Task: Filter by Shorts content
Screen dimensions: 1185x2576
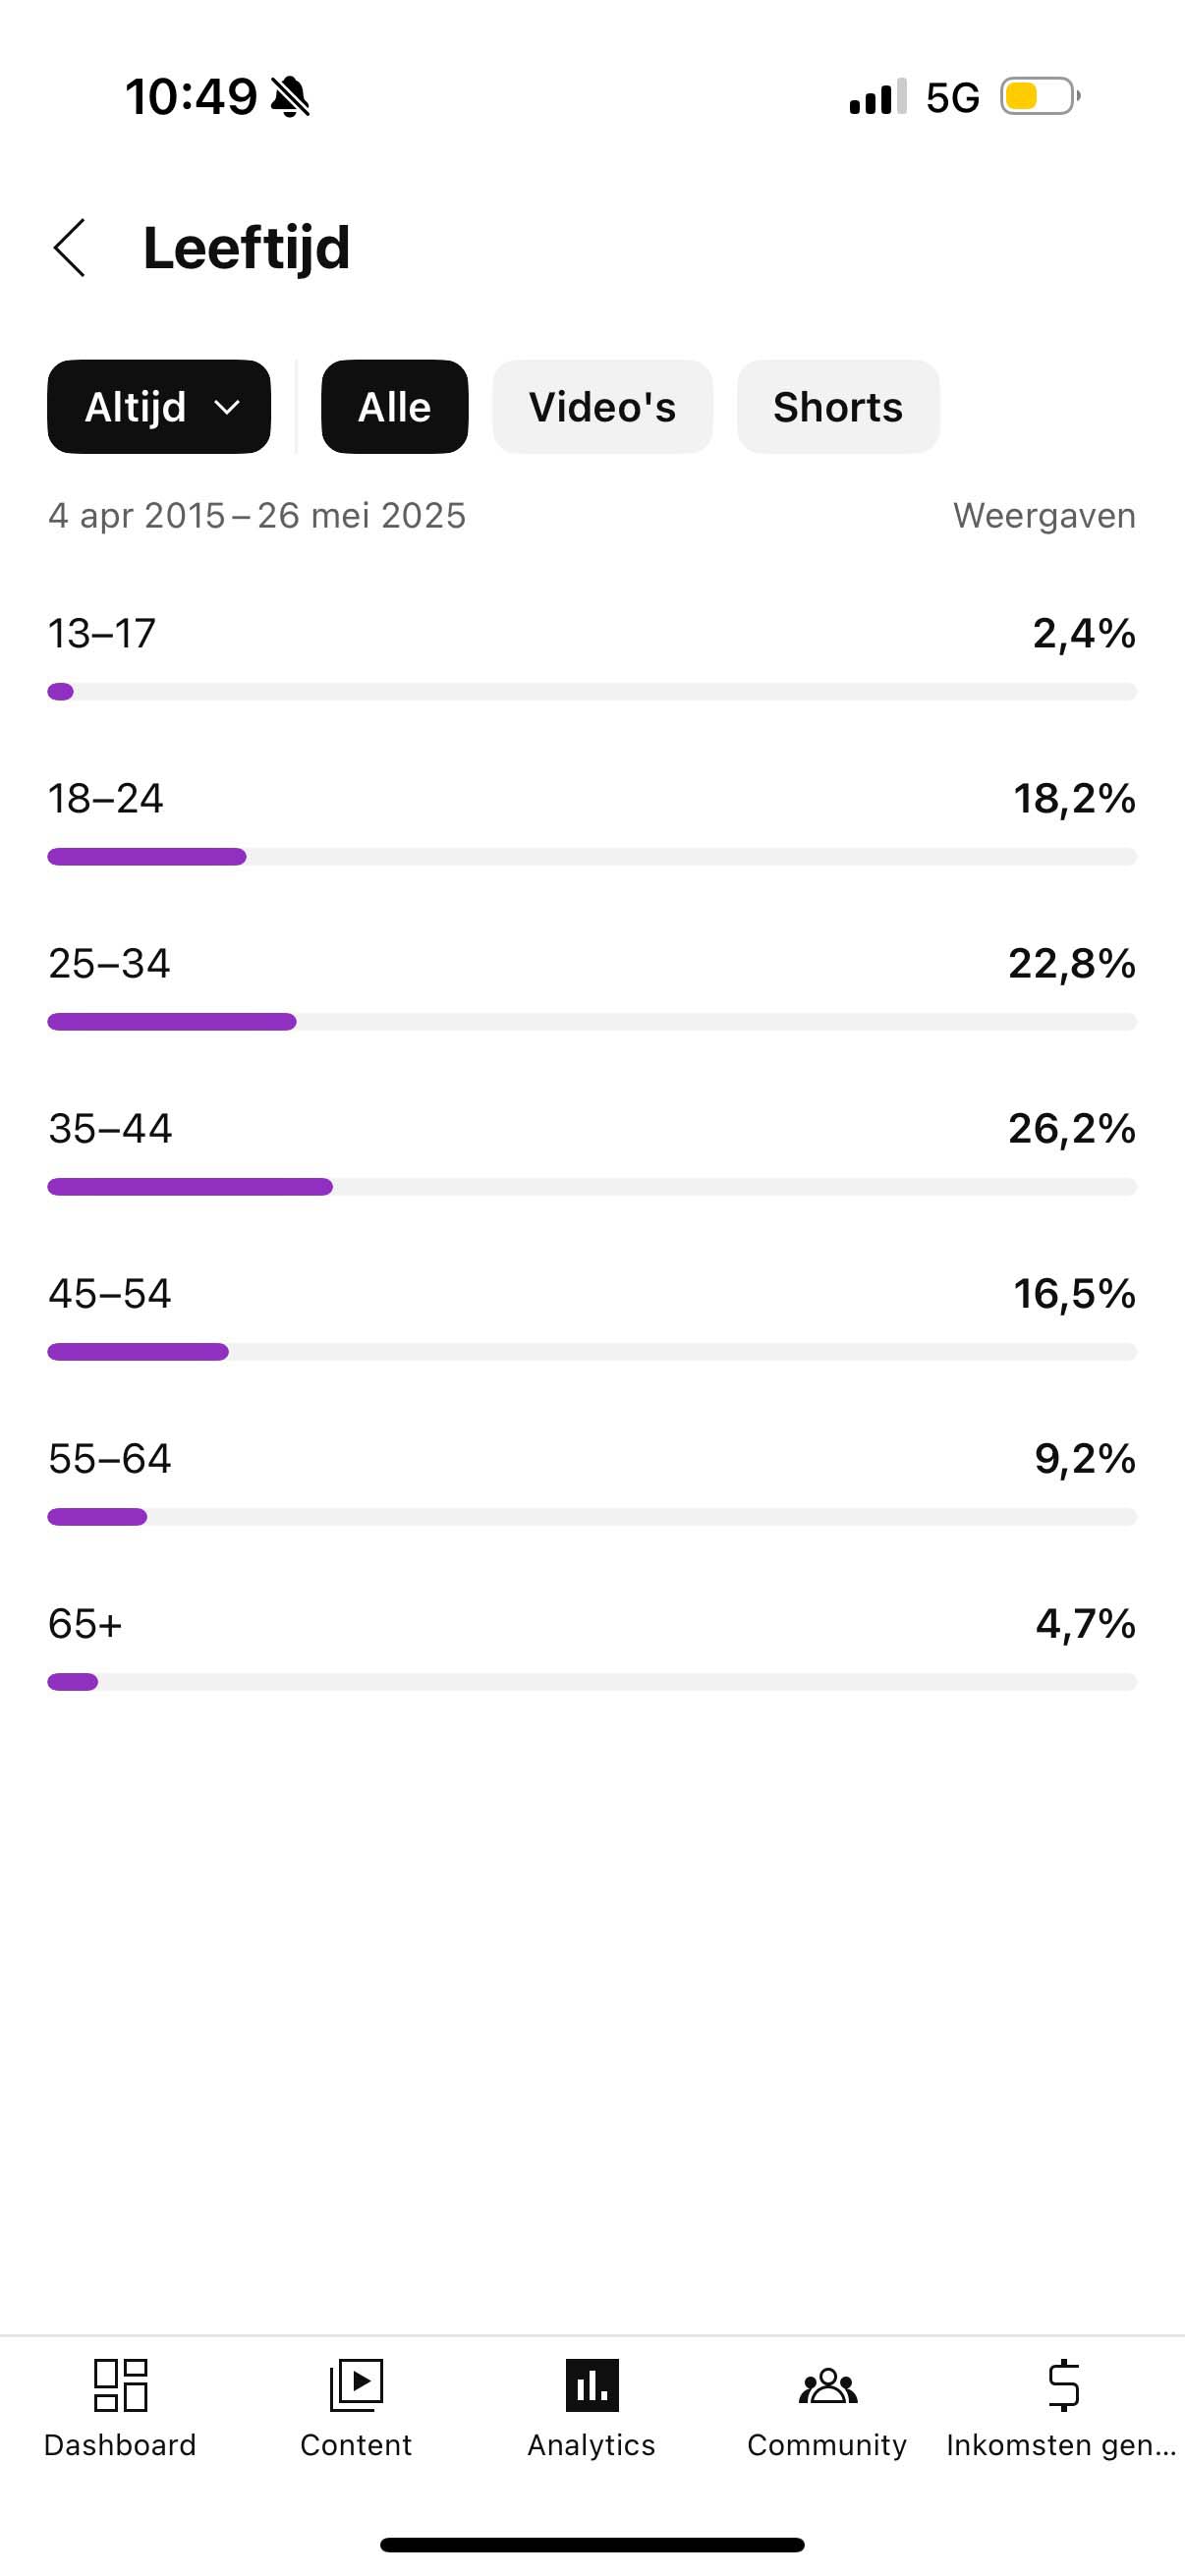Action: (x=838, y=407)
